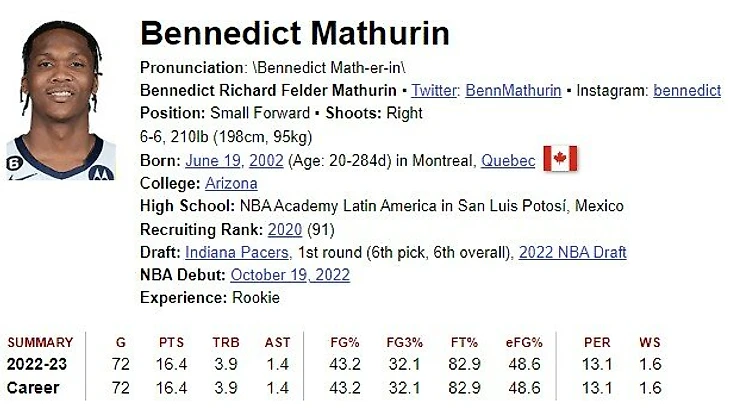Image resolution: width=730 pixels, height=412 pixels.
Task: Click the October 19, 2022 debut link
Action: [290, 275]
